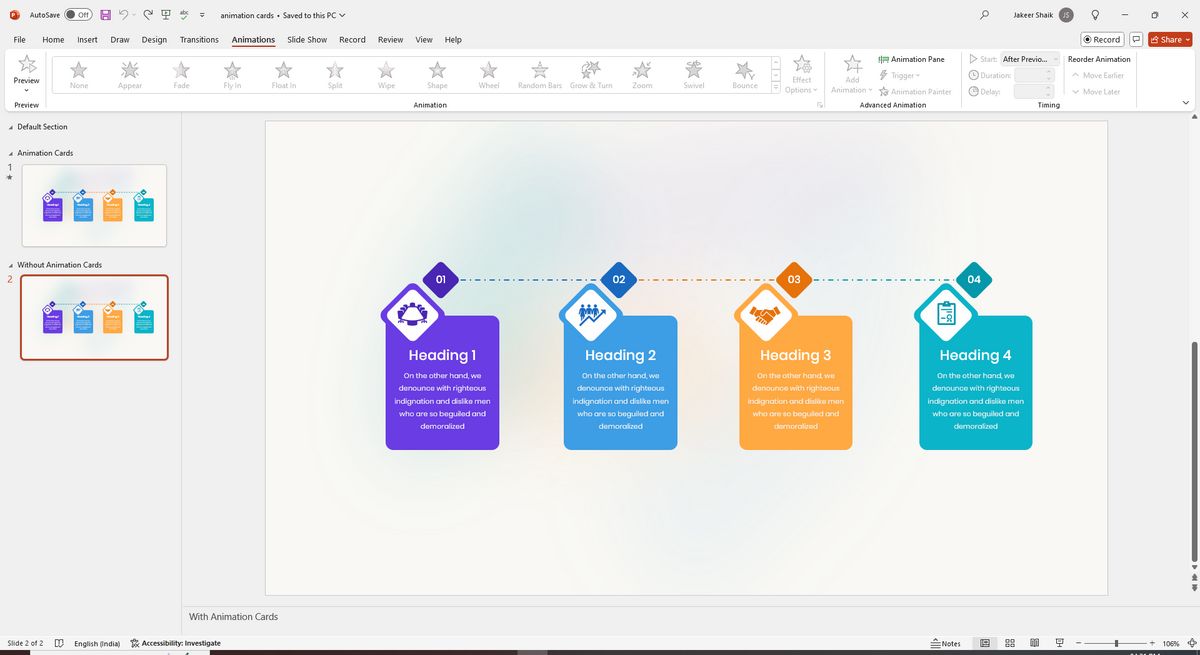The image size is (1200, 655).
Task: Toggle the Notes pane
Action: pos(945,643)
